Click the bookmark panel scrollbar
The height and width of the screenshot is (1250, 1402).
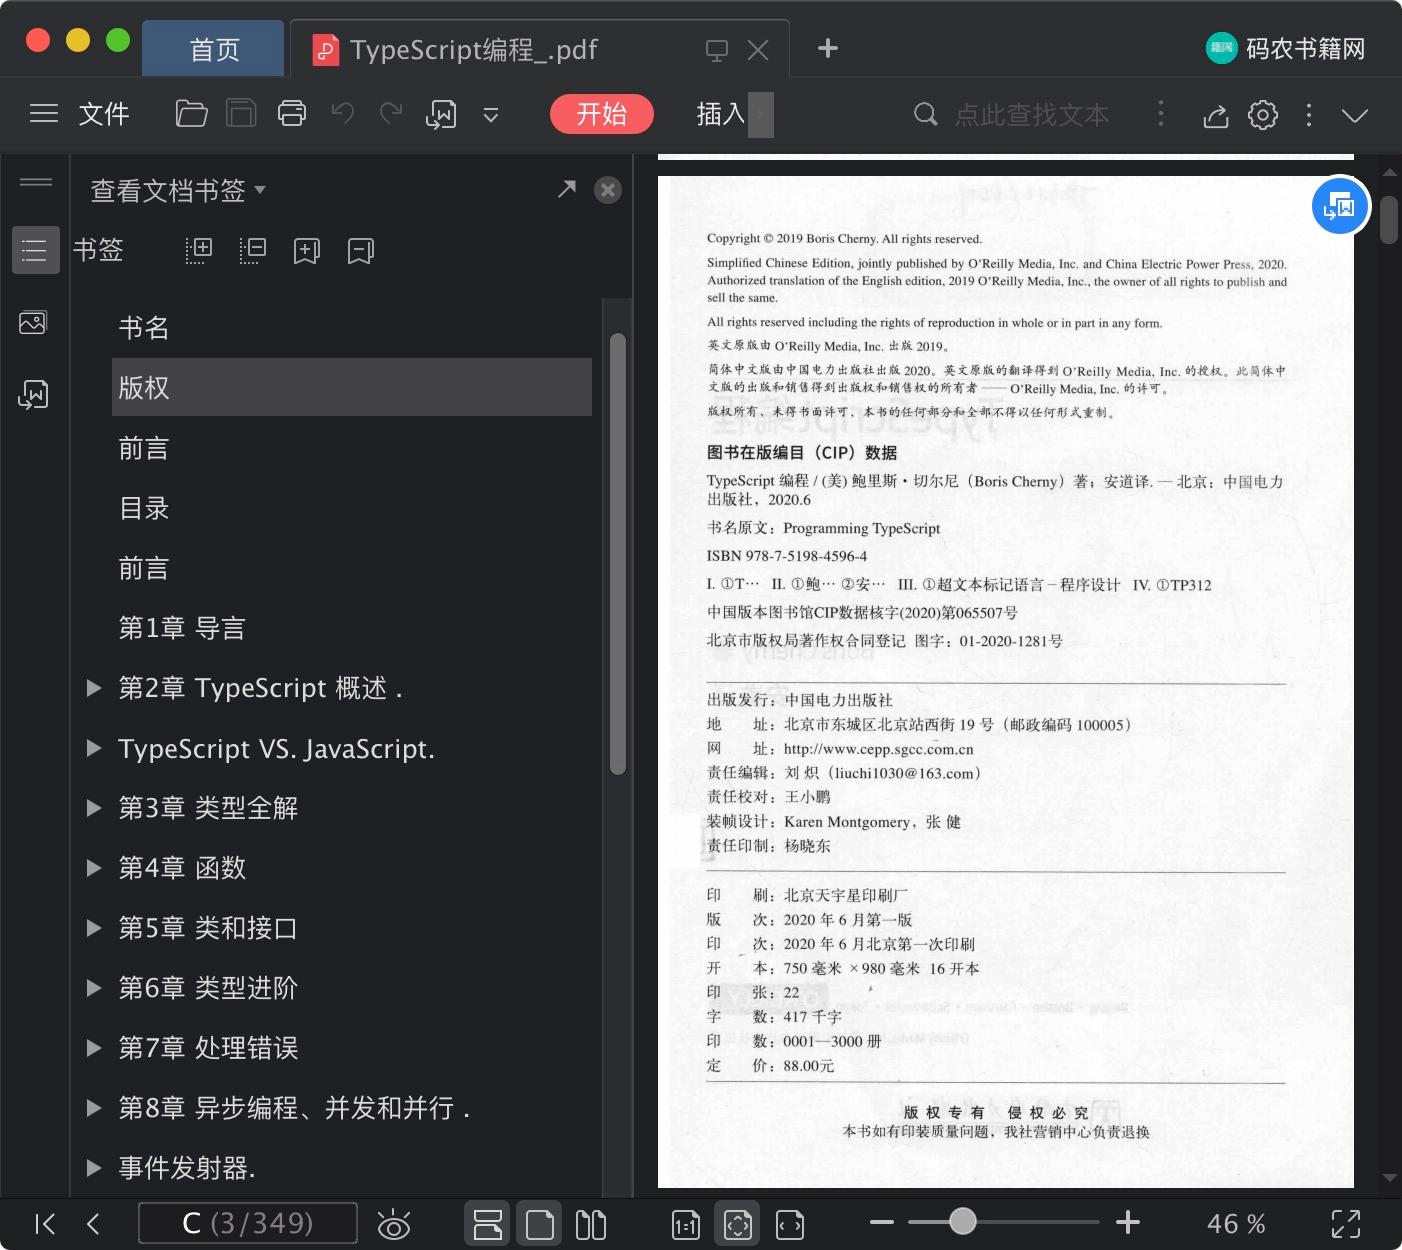coord(618,554)
